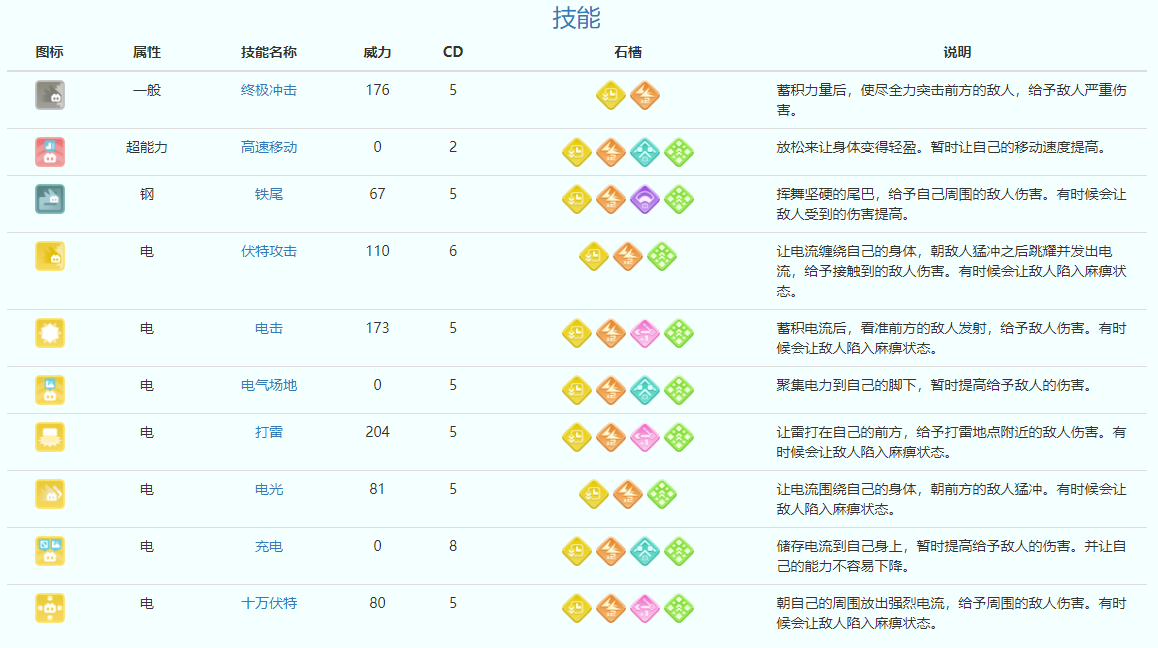Click the 充电 skill icon

coord(49,551)
